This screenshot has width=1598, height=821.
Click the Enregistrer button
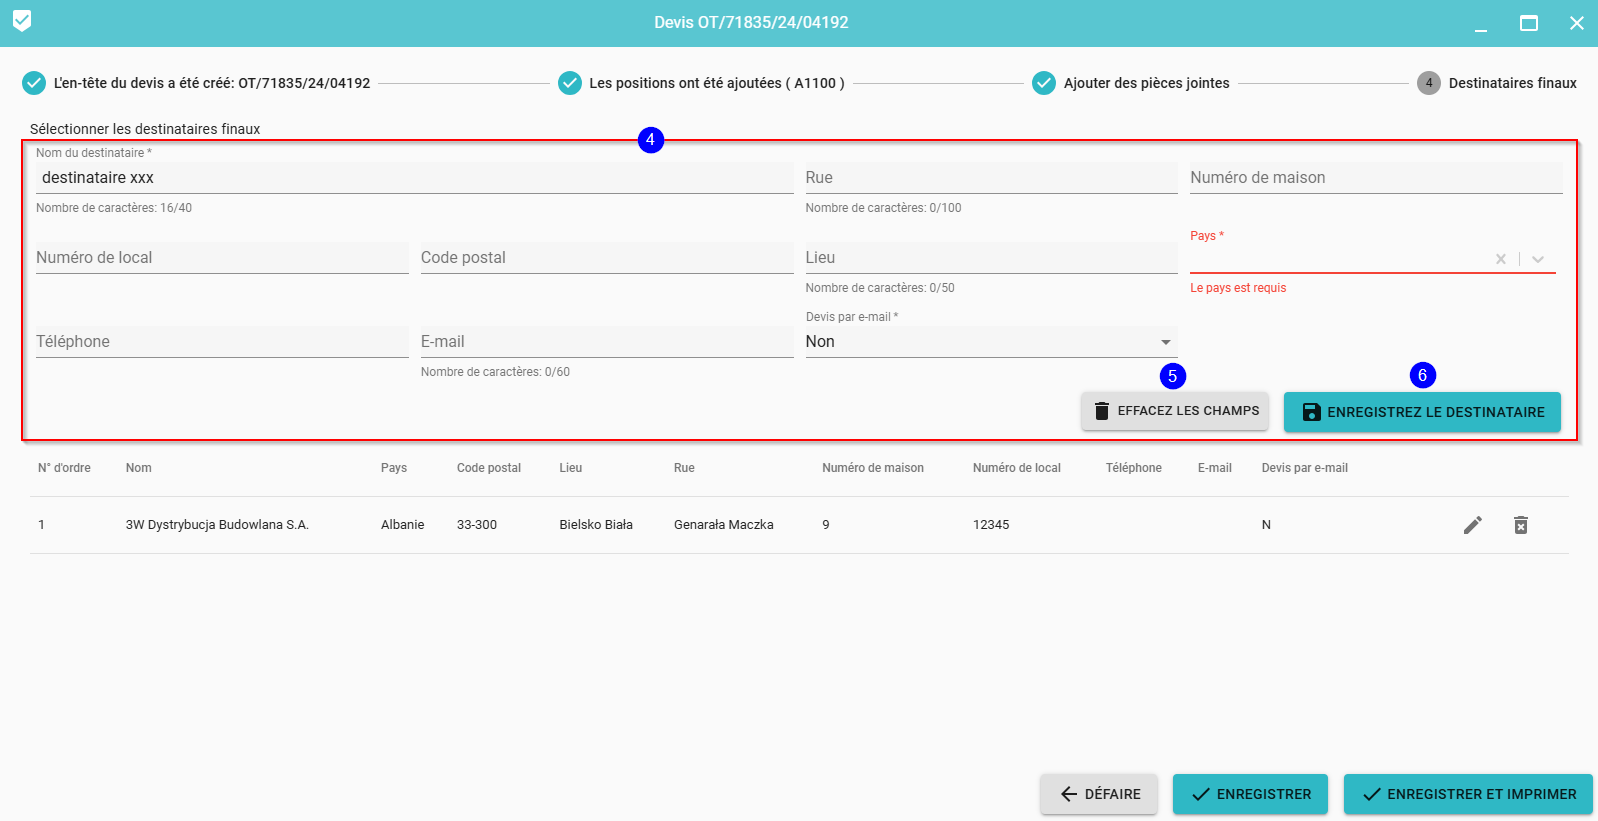[1250, 794]
